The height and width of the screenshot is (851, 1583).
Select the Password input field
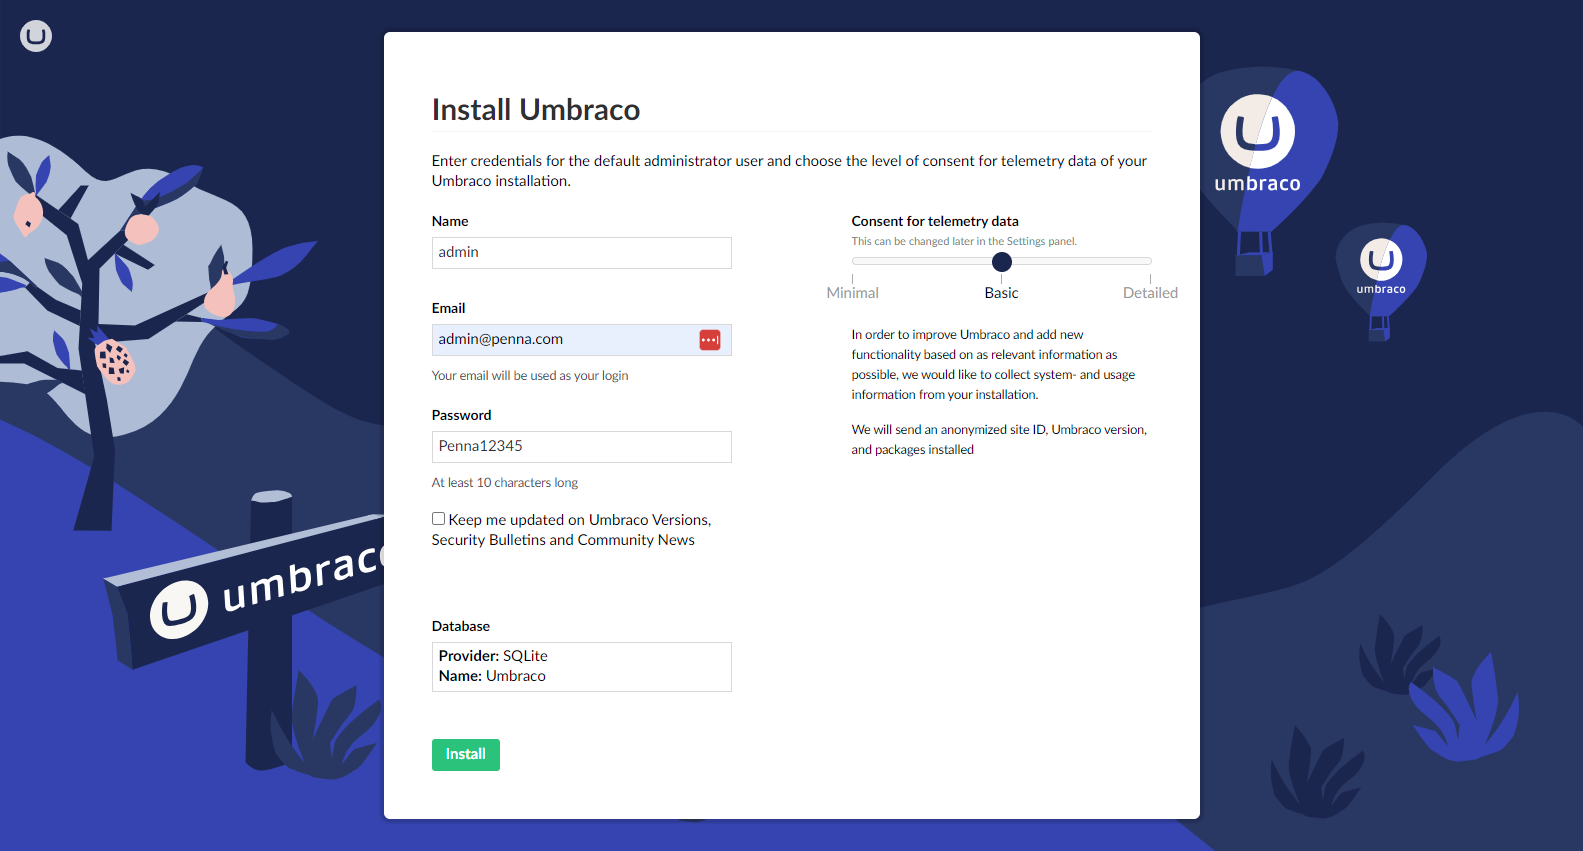(581, 447)
